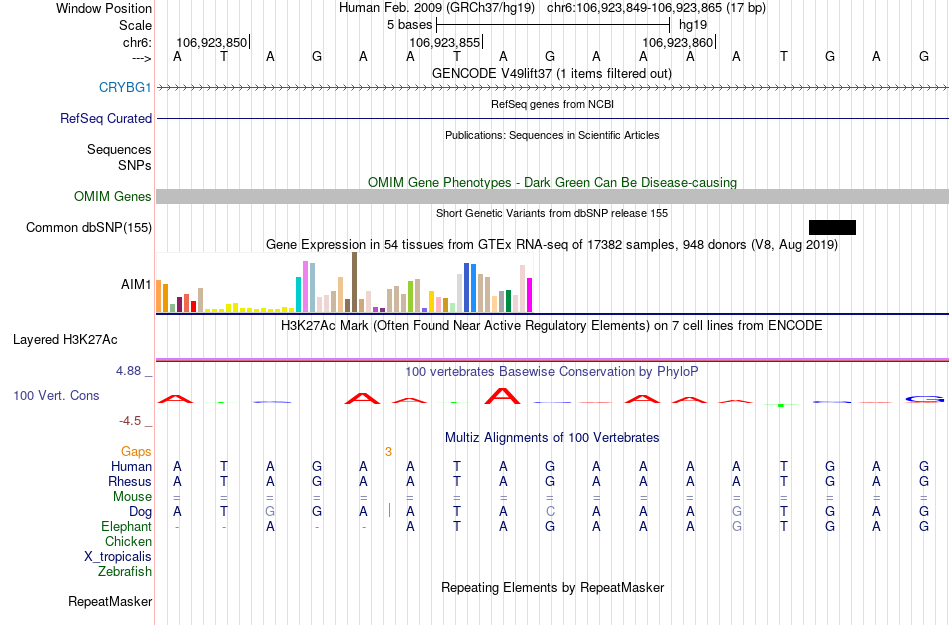
Task: Click the Window Position label
Action: coord(104,8)
